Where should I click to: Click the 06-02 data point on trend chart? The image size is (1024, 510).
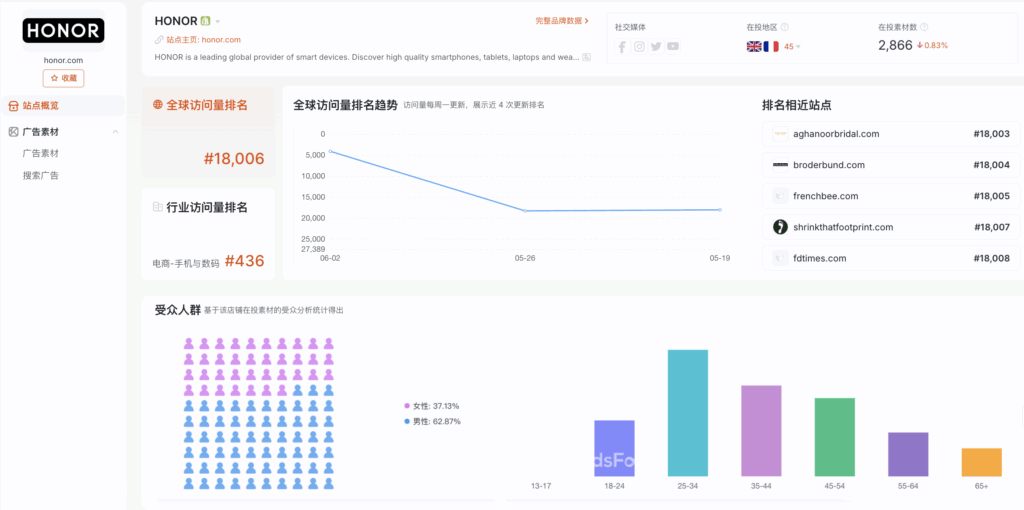point(330,151)
